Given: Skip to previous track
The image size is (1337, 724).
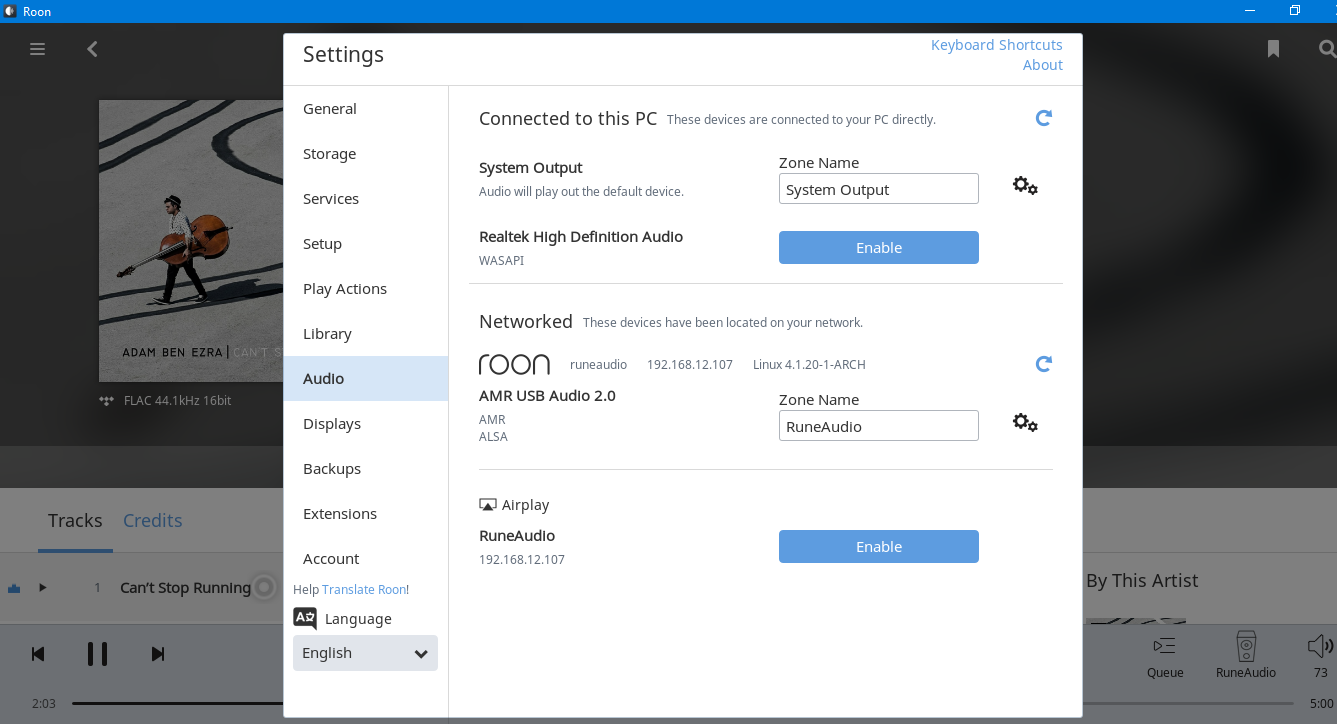Looking at the screenshot, I should tap(38, 654).
